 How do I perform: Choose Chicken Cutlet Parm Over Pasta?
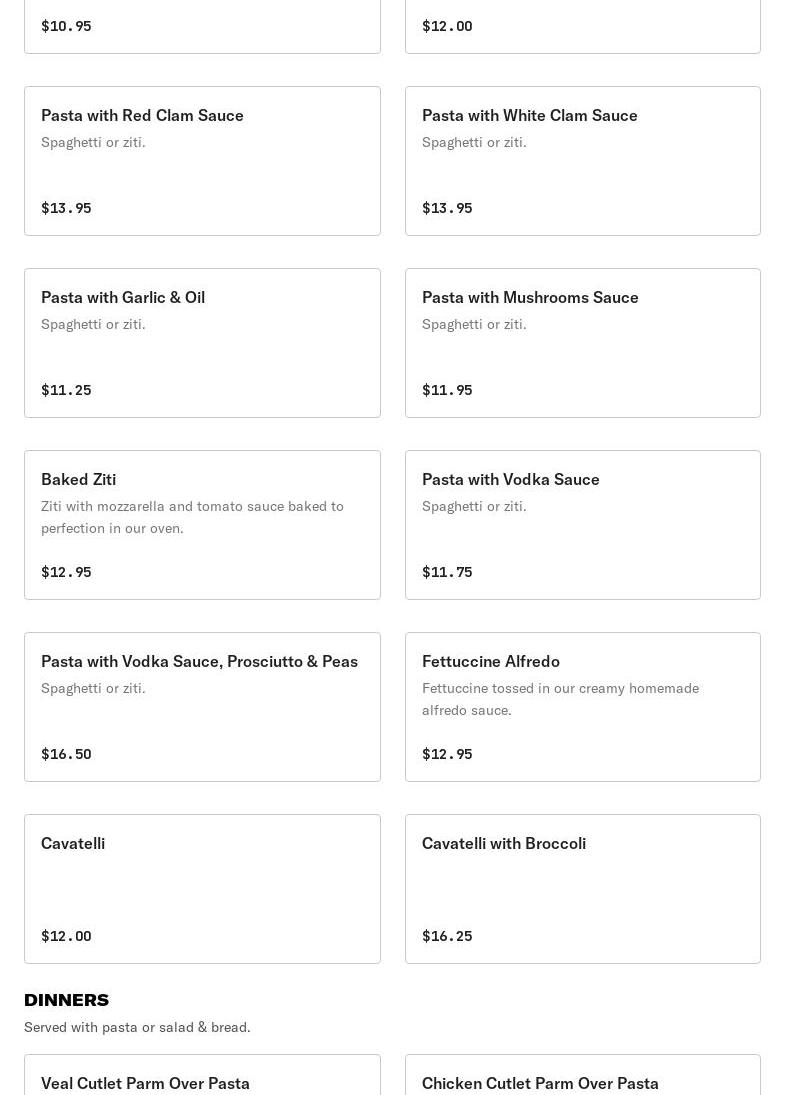pos(582,1078)
